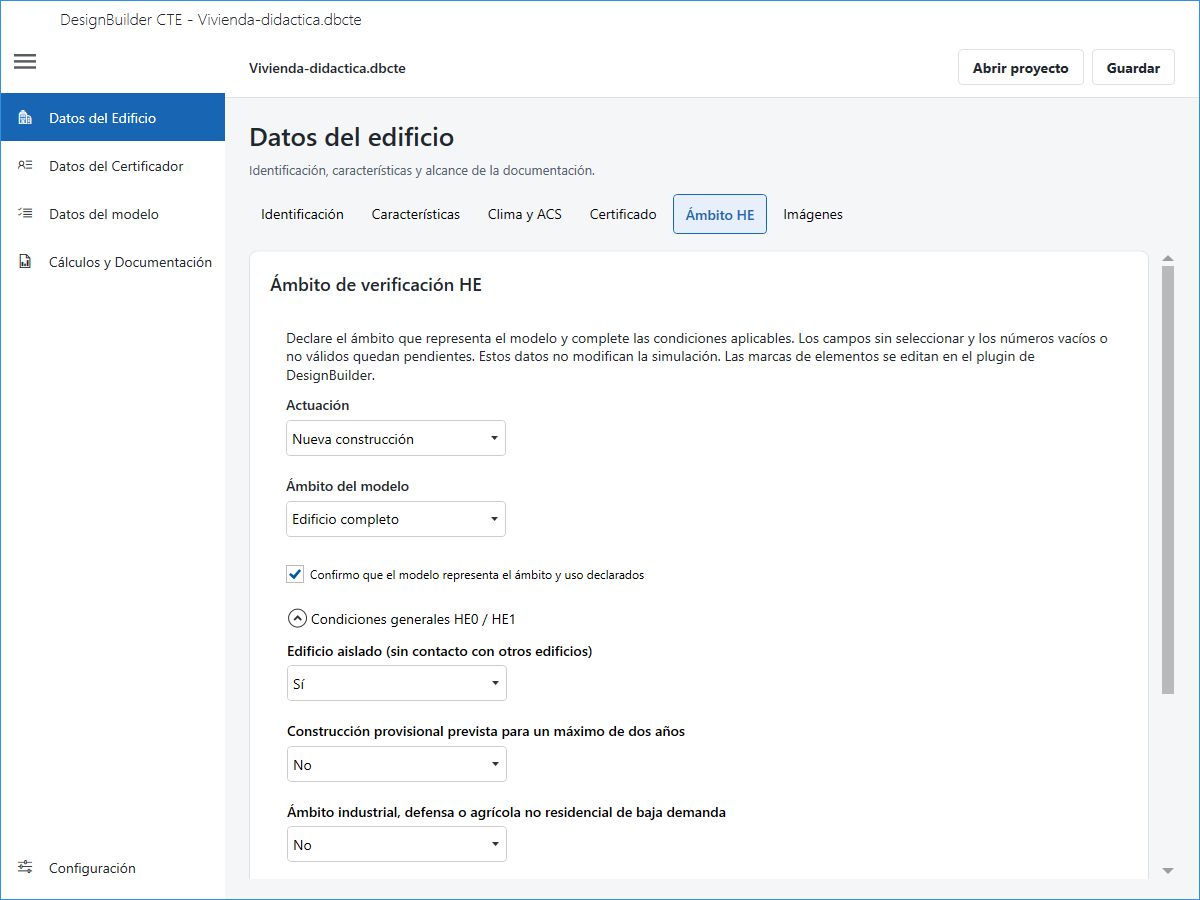Screen dimensions: 1200x900
Task: Click the report icon beside Cálculos y Documentación
Action: tap(26, 262)
